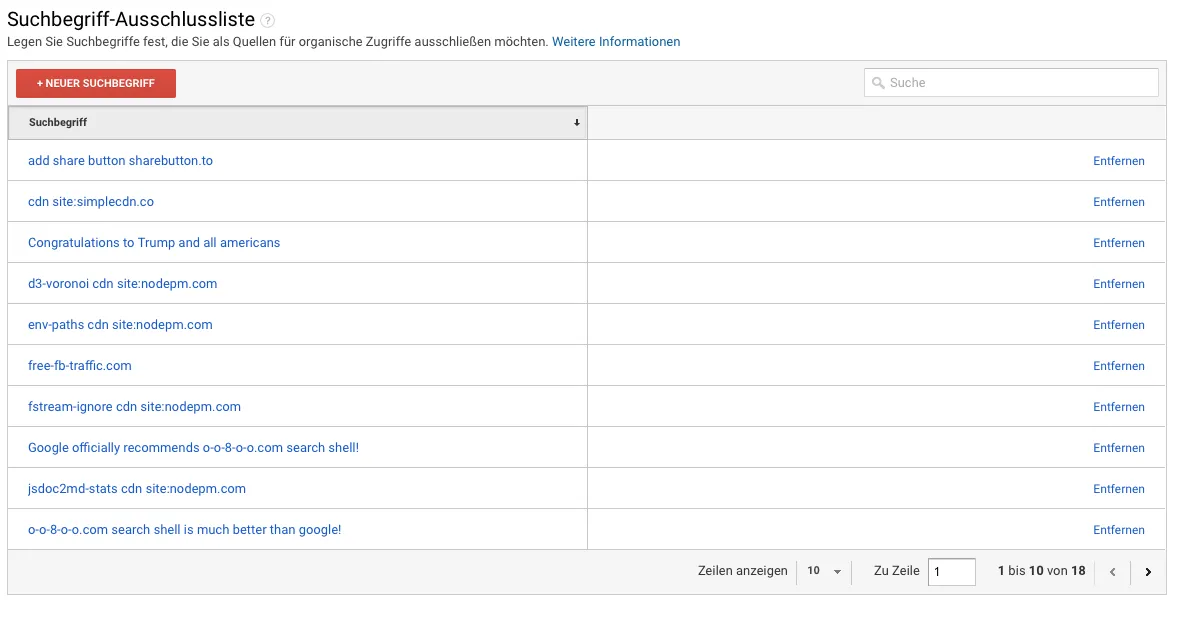This screenshot has width=1194, height=618.
Task: Click in the Suche search field
Action: (x=1018, y=83)
